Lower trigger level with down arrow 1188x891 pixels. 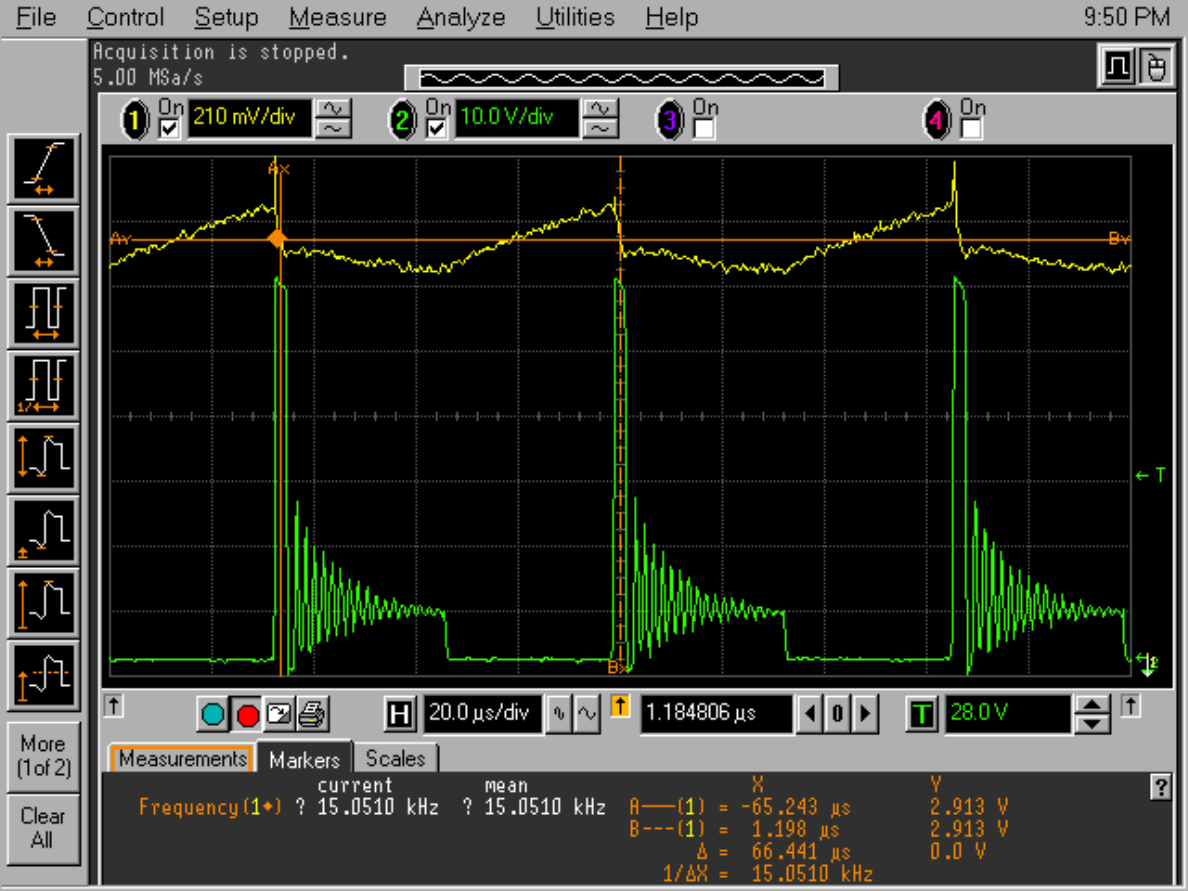(1092, 724)
